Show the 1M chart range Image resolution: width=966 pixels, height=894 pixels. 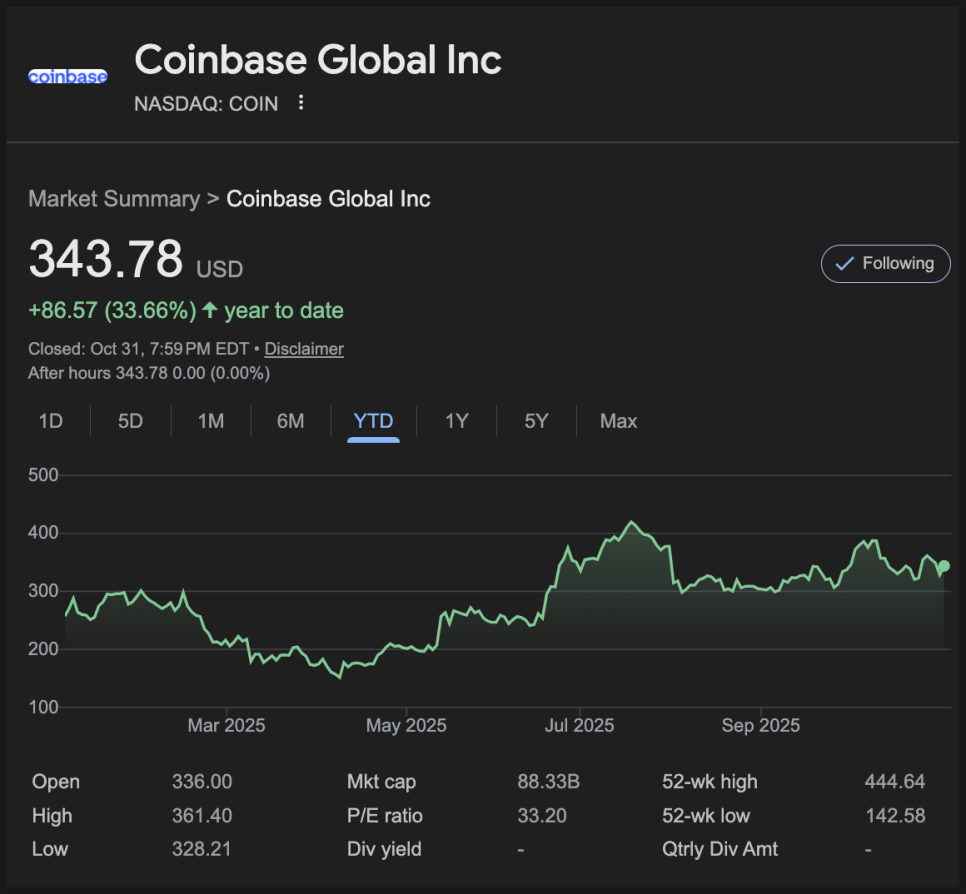pos(211,421)
